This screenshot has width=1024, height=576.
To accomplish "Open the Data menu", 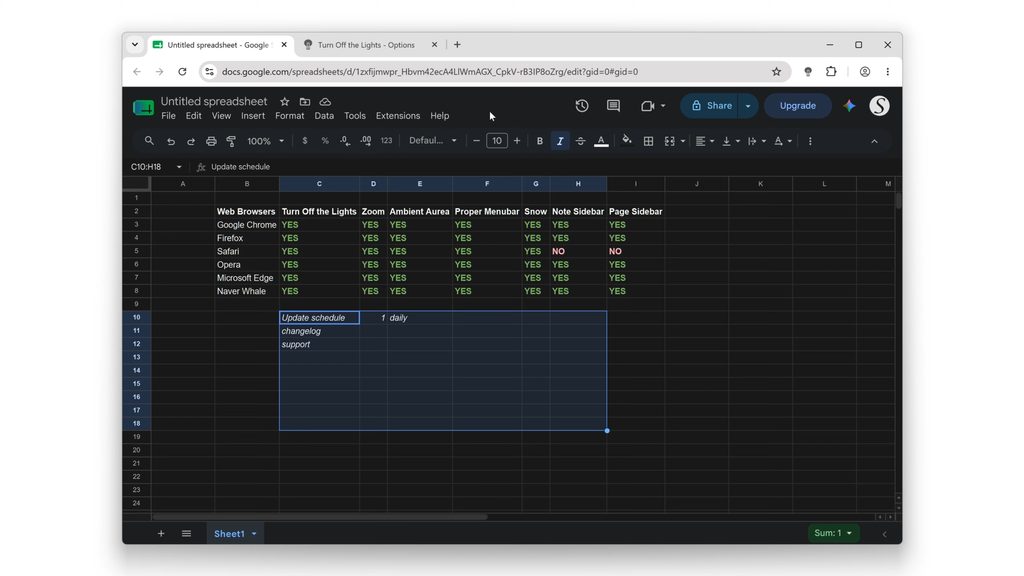I will (x=324, y=116).
